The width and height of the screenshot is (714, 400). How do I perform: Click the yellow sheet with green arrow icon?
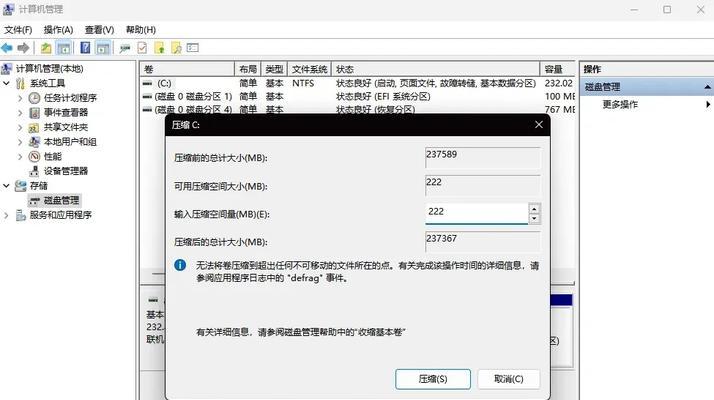coord(159,48)
